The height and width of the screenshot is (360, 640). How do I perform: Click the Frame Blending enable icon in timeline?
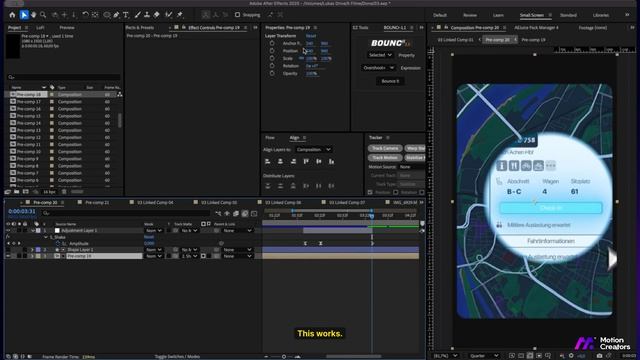tap(236, 213)
